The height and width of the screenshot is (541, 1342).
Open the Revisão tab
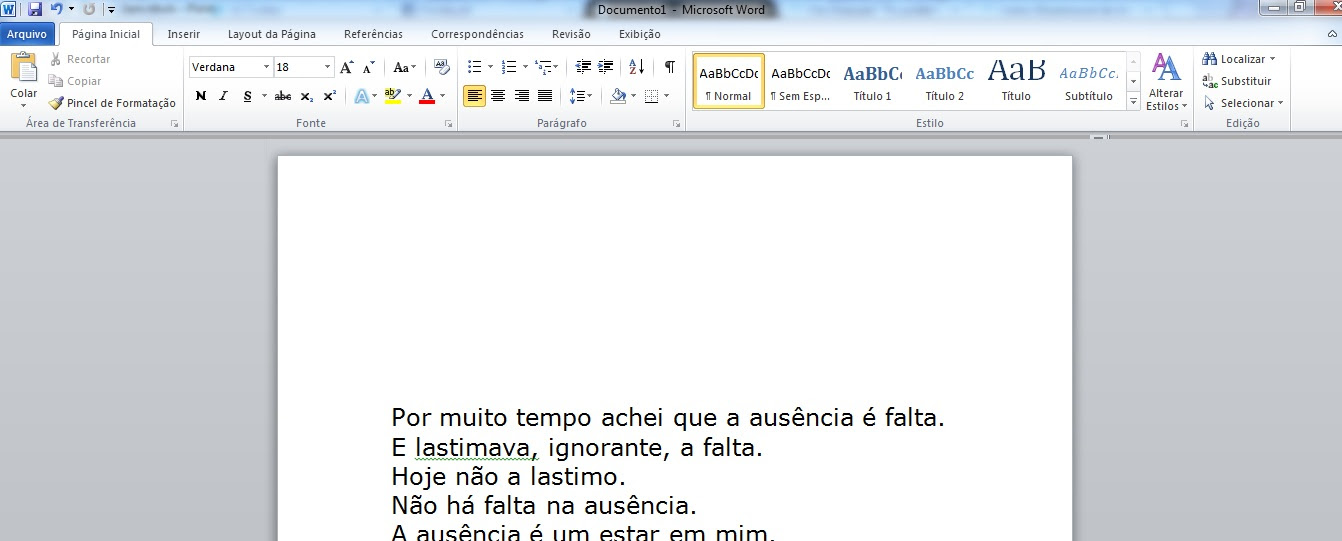(x=571, y=34)
